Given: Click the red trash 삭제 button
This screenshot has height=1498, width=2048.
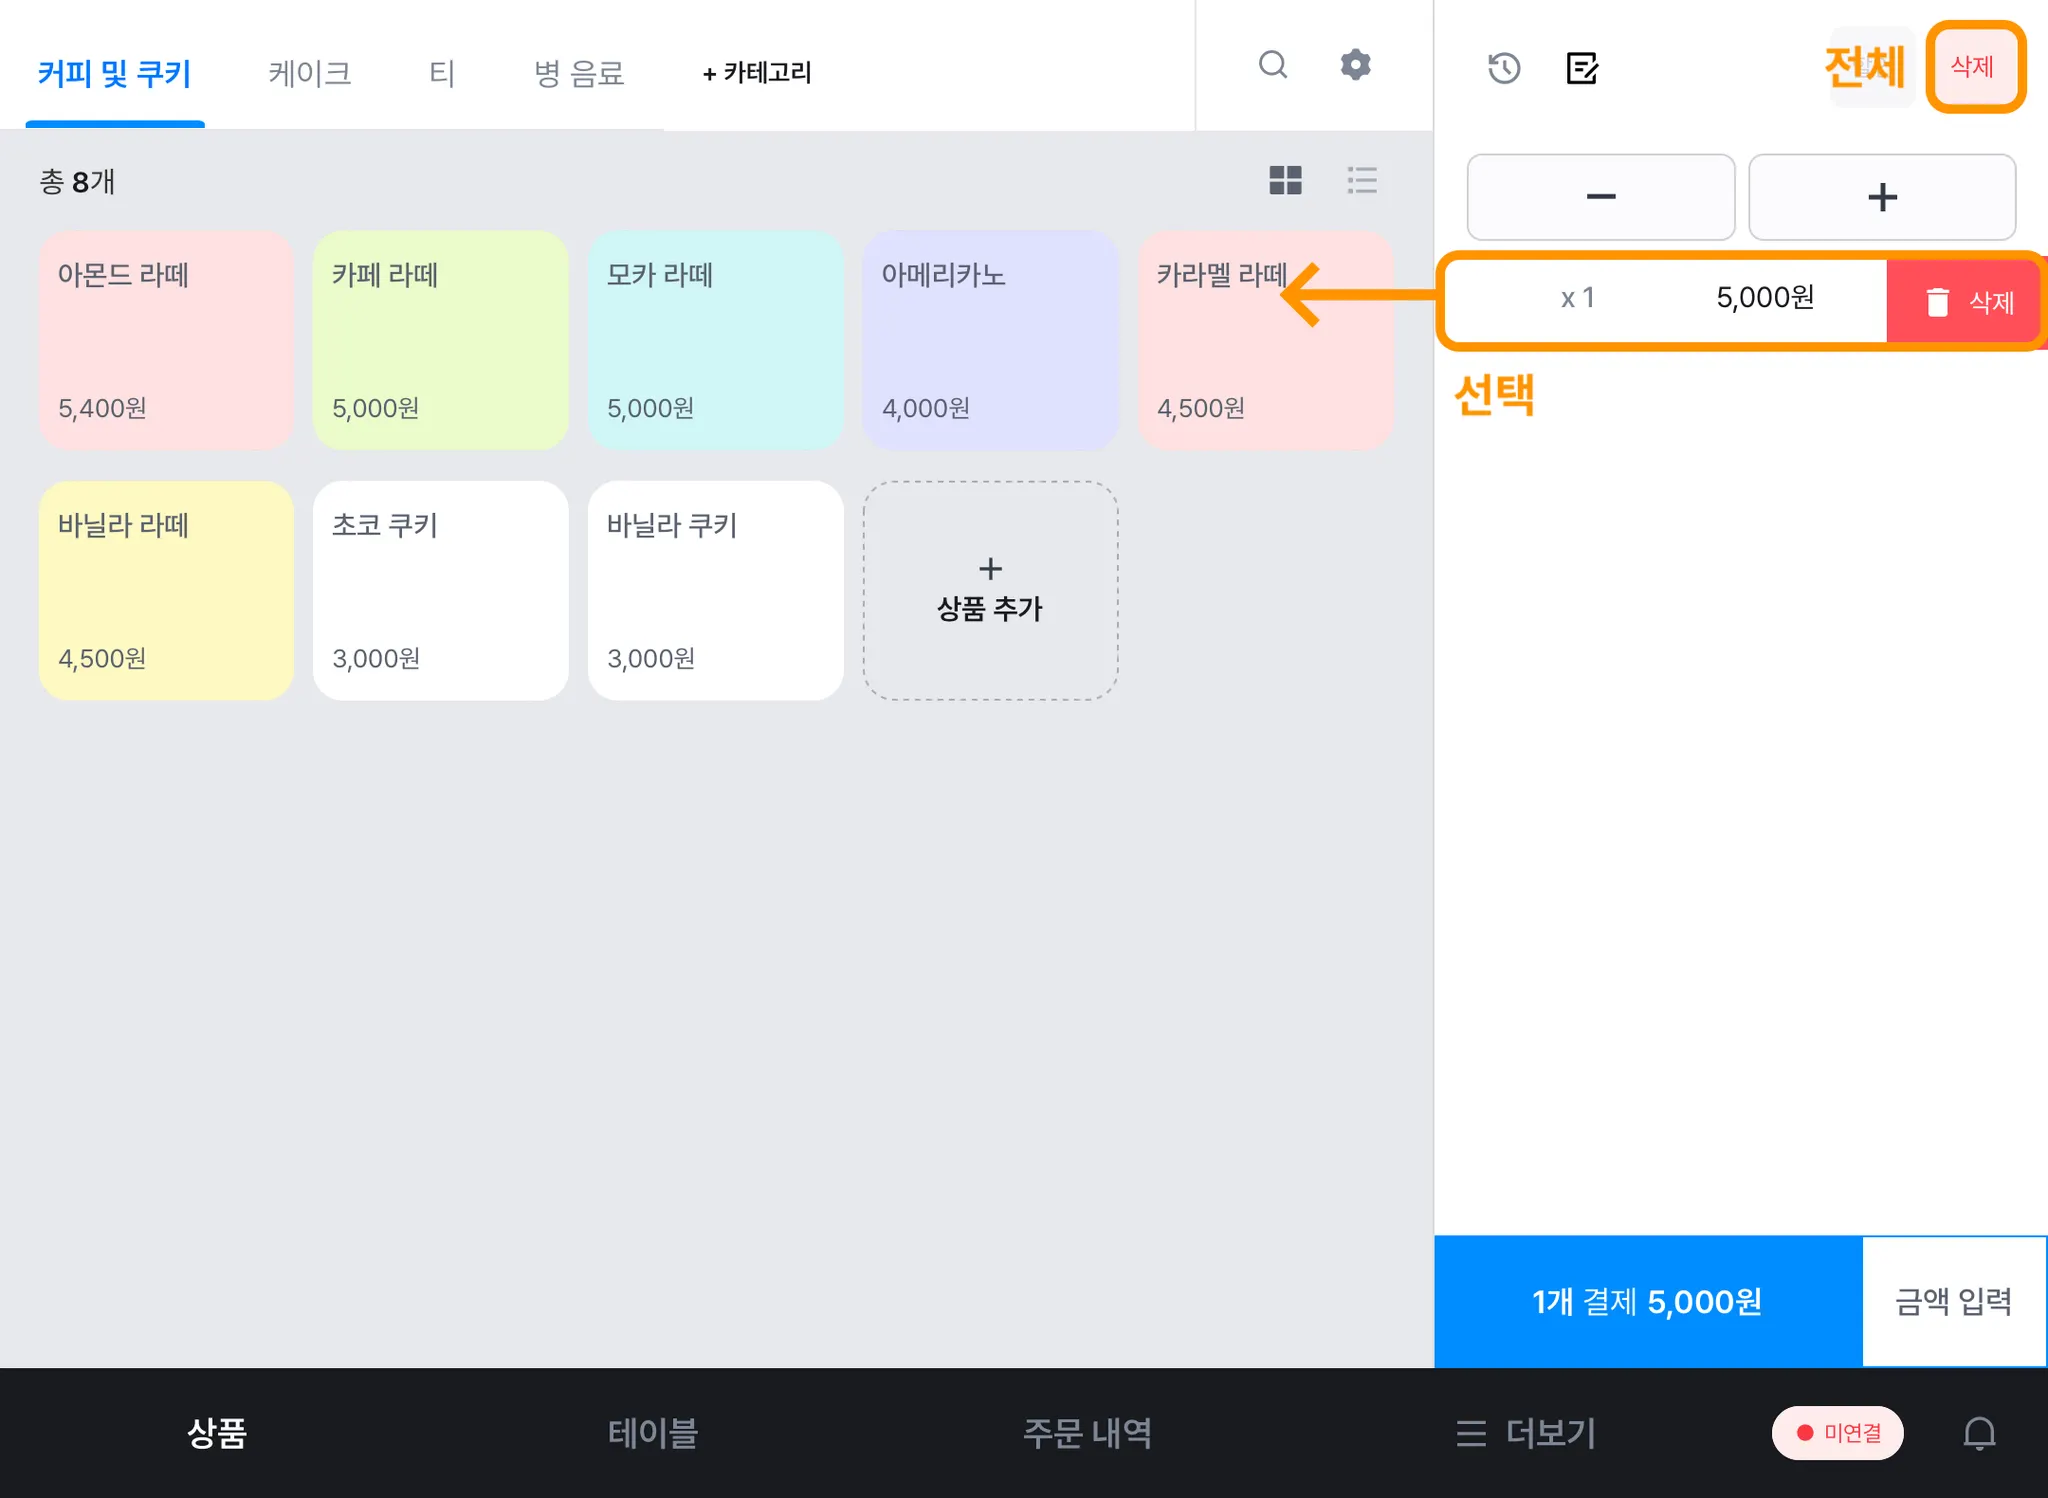Looking at the screenshot, I should (1964, 302).
